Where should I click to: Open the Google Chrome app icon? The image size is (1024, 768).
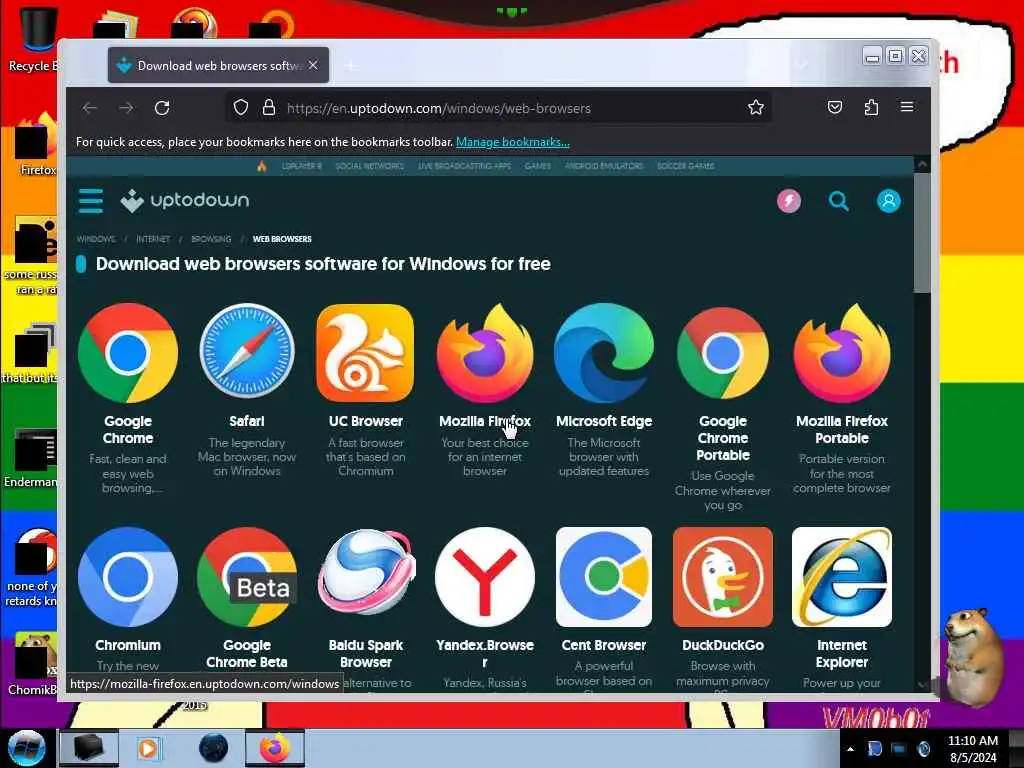pos(128,353)
